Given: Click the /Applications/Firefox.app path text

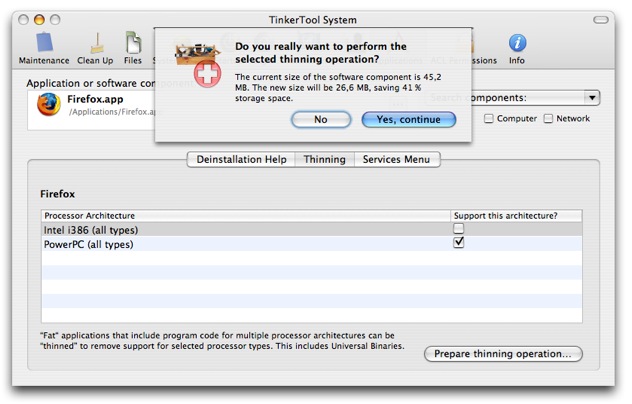Looking at the screenshot, I should tap(113, 112).
